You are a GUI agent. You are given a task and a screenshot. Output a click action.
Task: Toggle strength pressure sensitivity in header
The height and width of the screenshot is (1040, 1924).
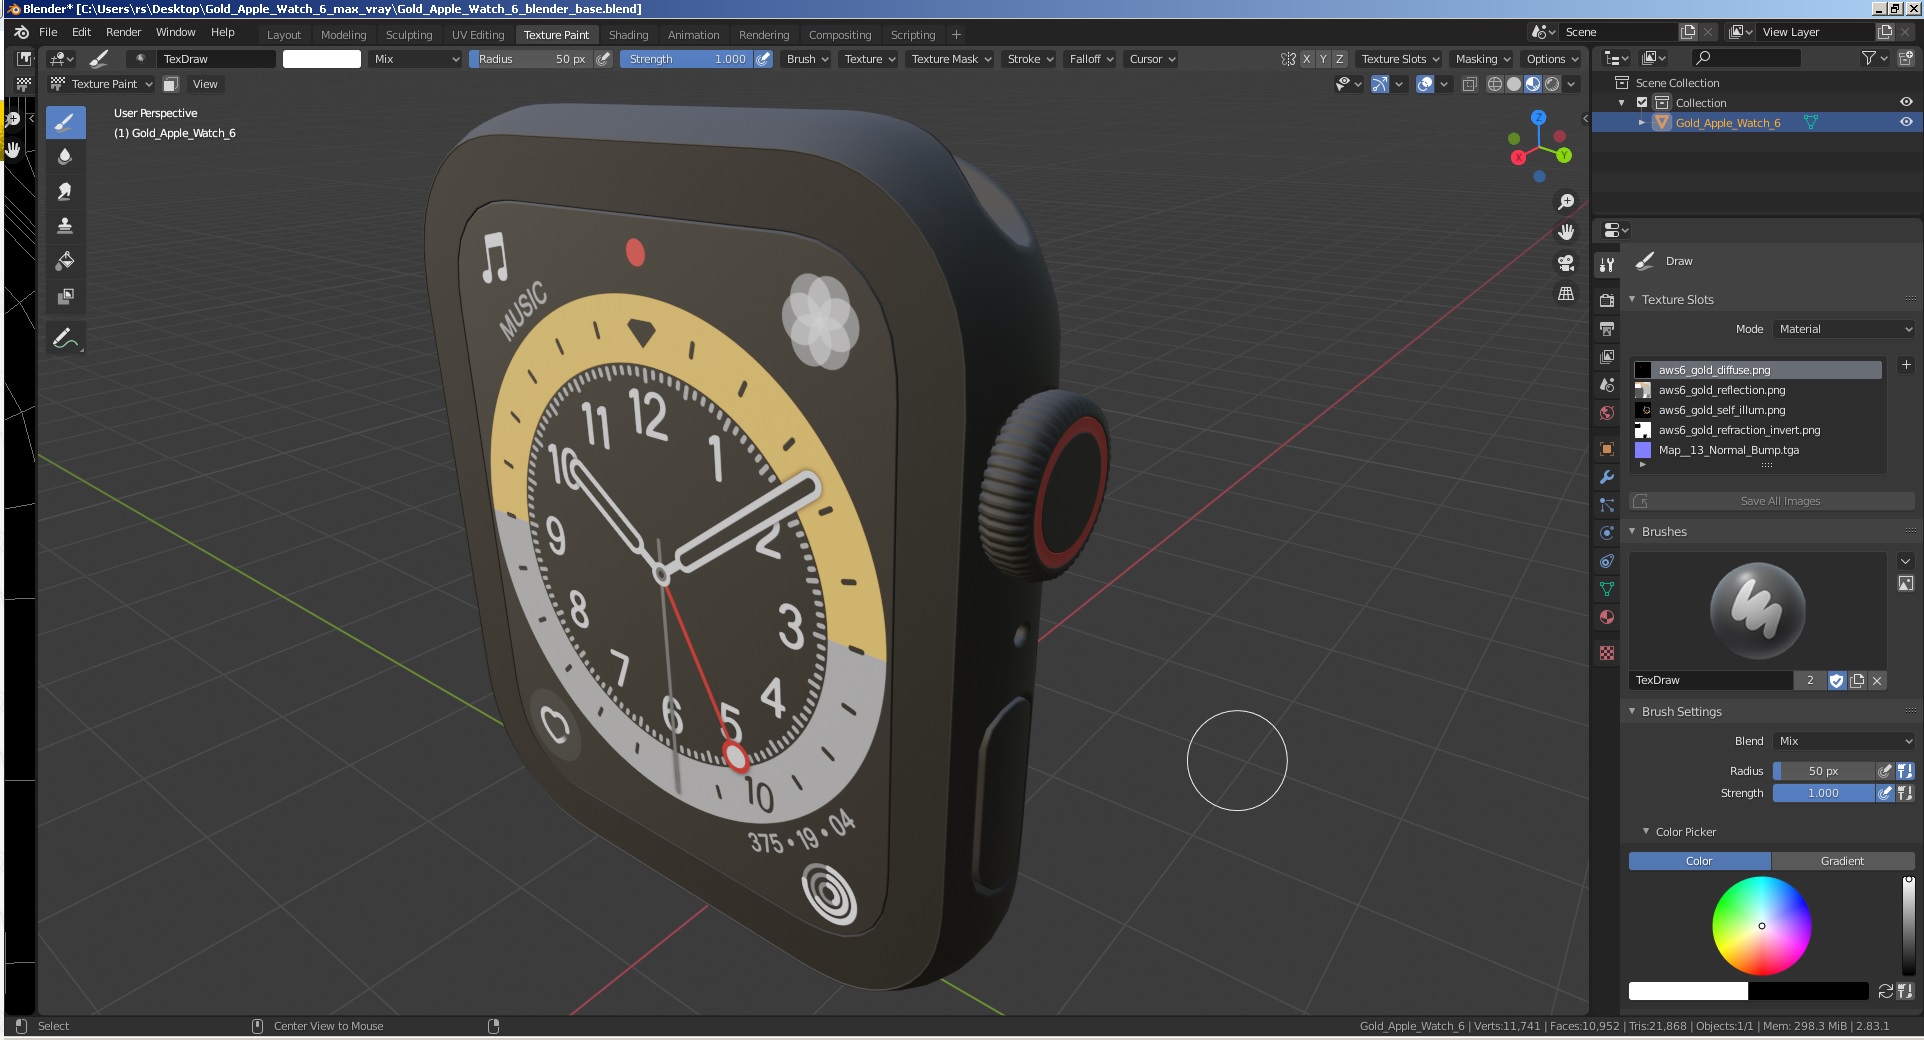(x=764, y=59)
